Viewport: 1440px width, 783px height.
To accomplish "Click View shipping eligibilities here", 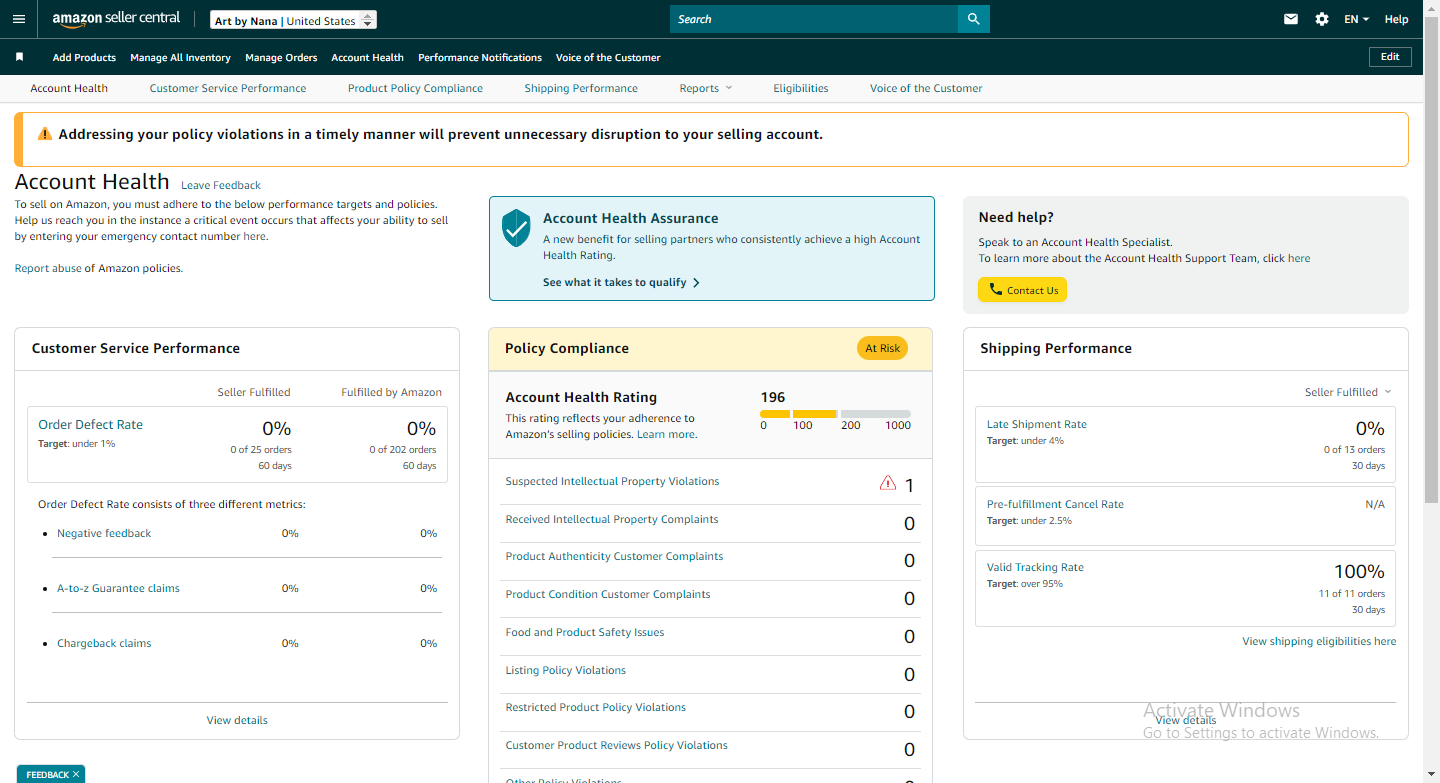I will pyautogui.click(x=1319, y=641).
